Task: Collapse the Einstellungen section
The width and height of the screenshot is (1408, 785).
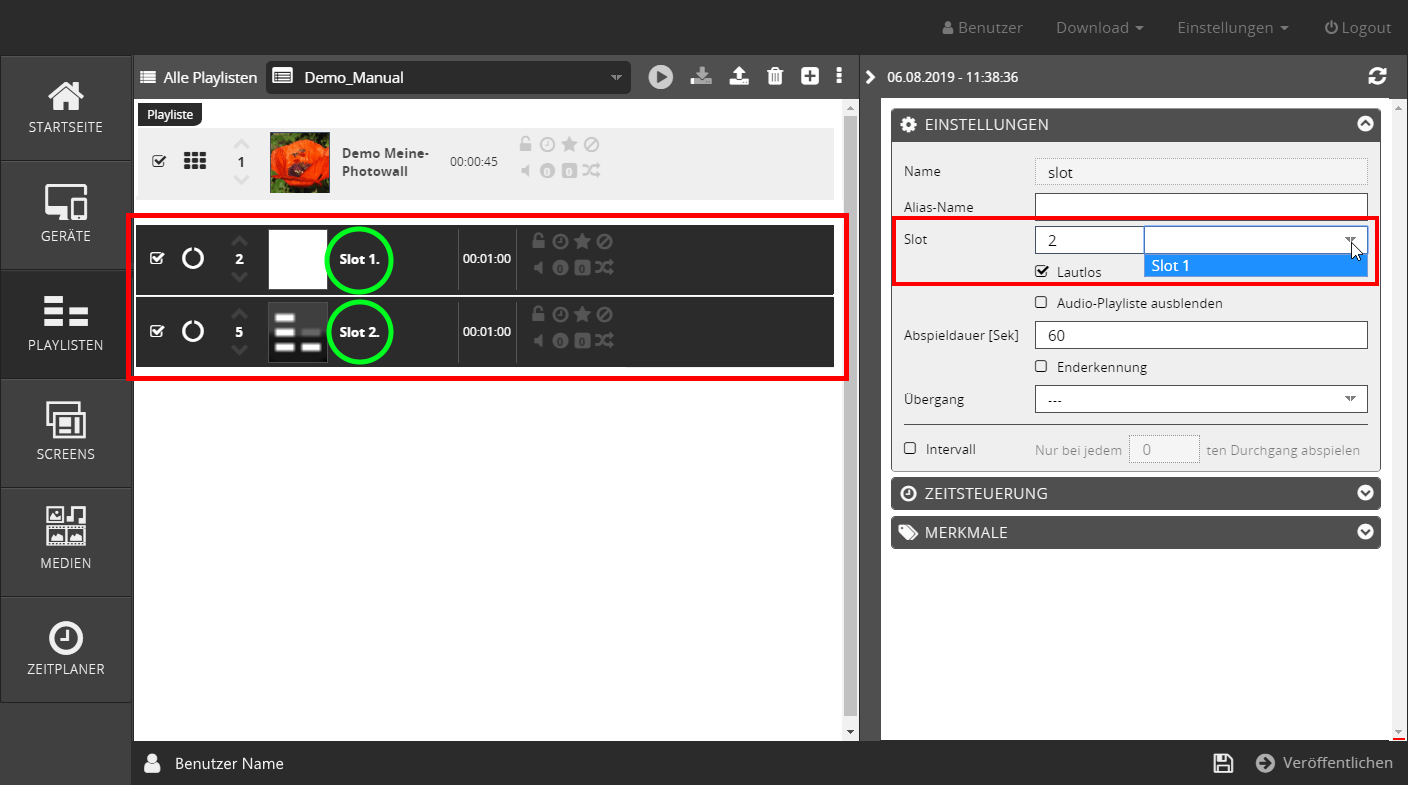Action: click(x=1365, y=125)
